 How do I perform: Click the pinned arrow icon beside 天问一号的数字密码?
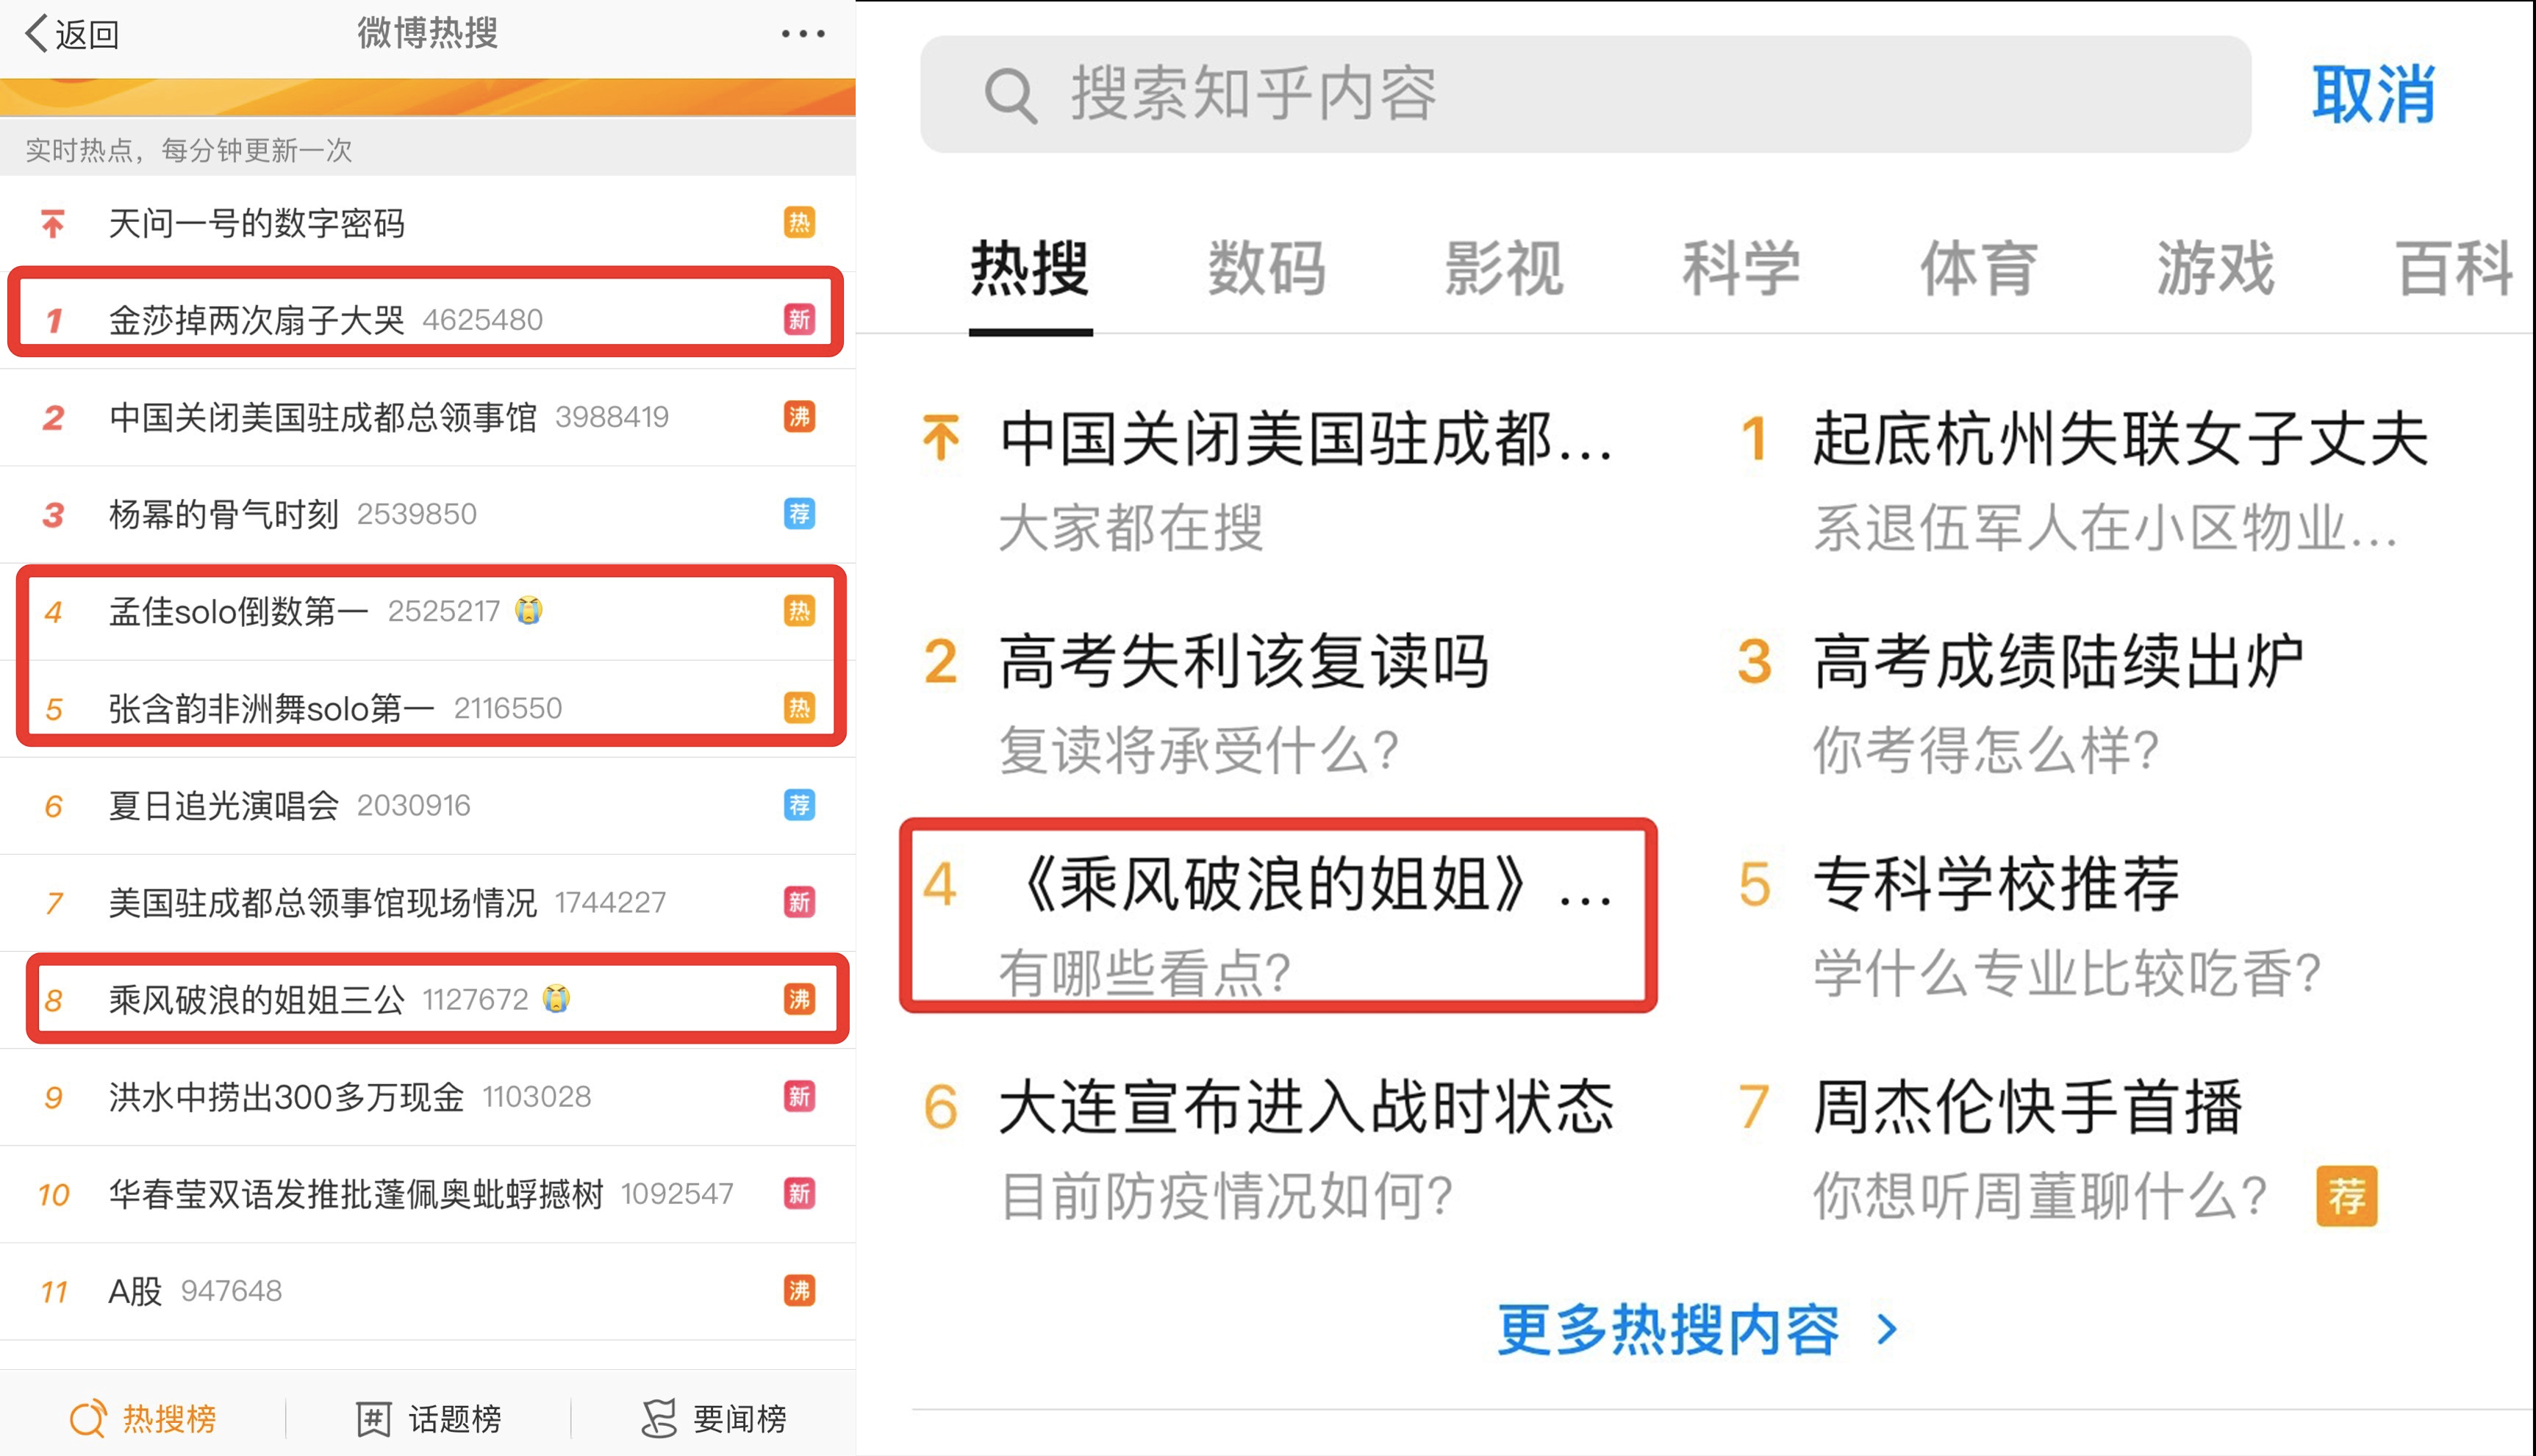[53, 223]
